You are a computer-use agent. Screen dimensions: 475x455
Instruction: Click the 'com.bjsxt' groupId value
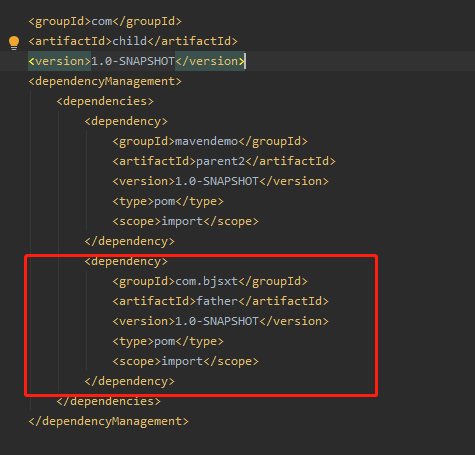206,281
